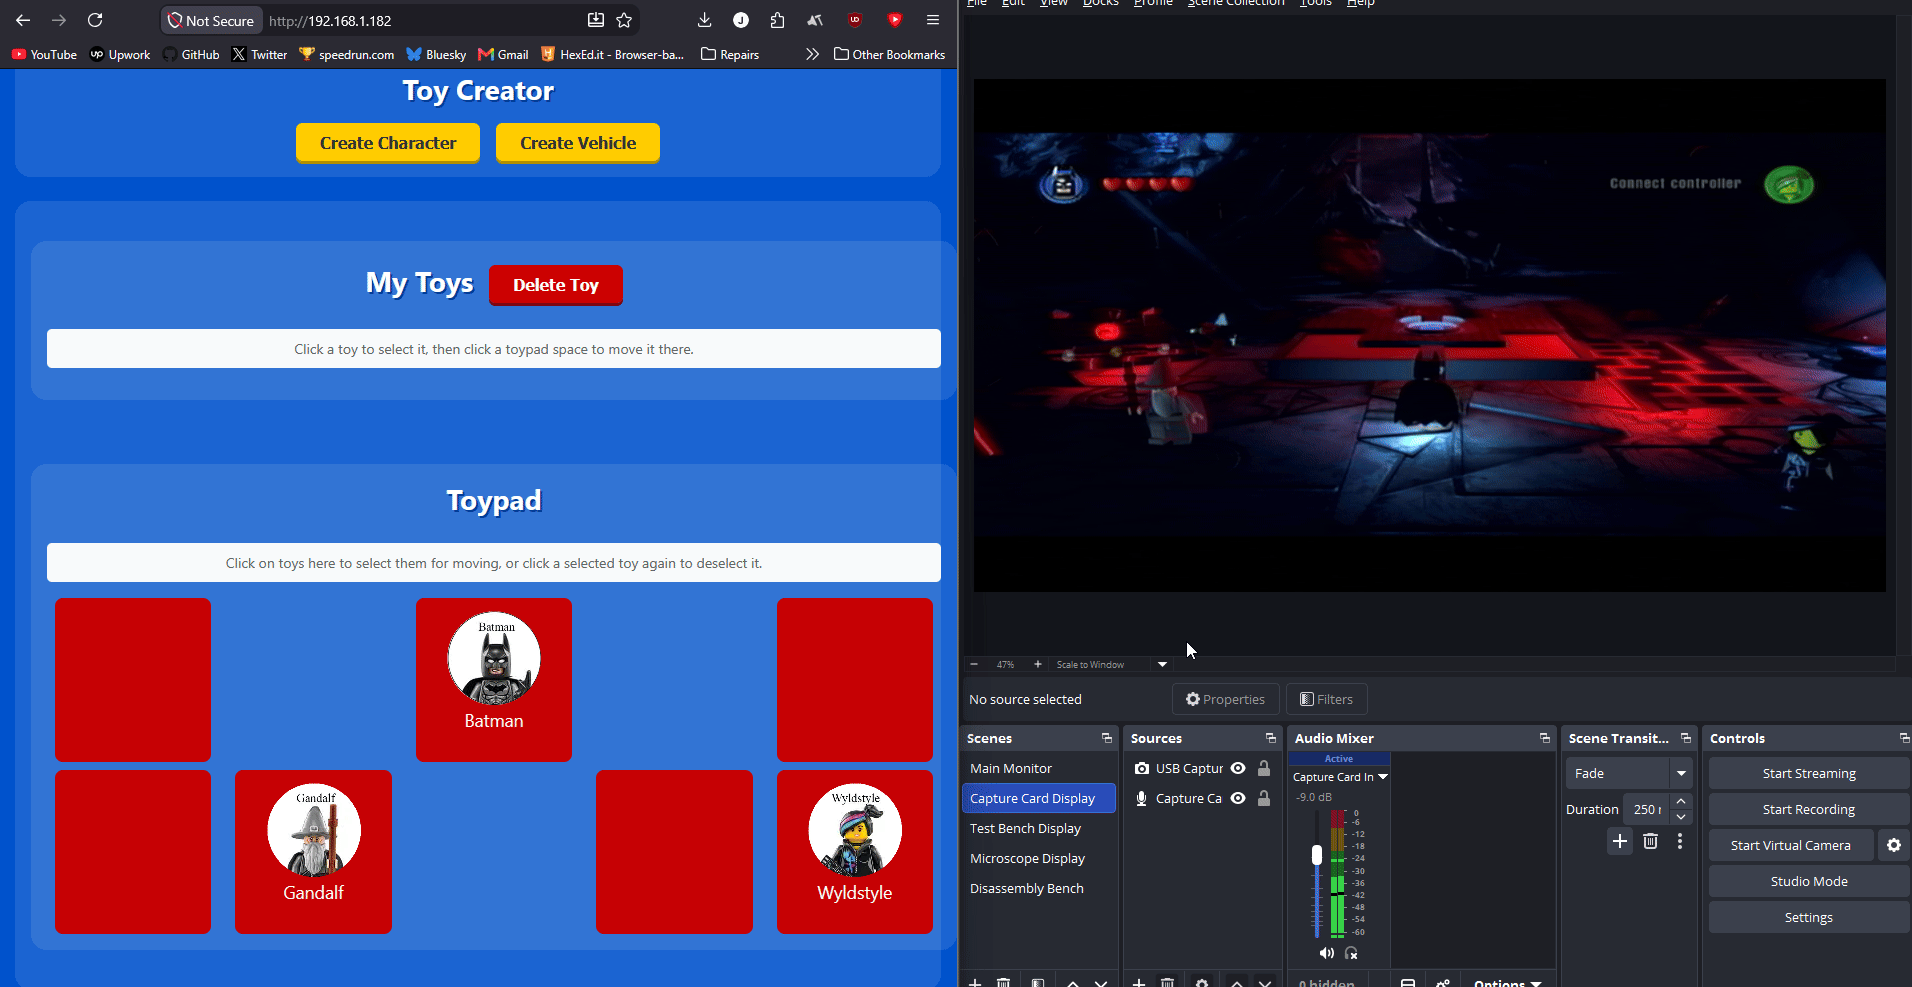The width and height of the screenshot is (1912, 987).
Task: Select the Wyldstyle toy on the toypad
Action: (855, 851)
